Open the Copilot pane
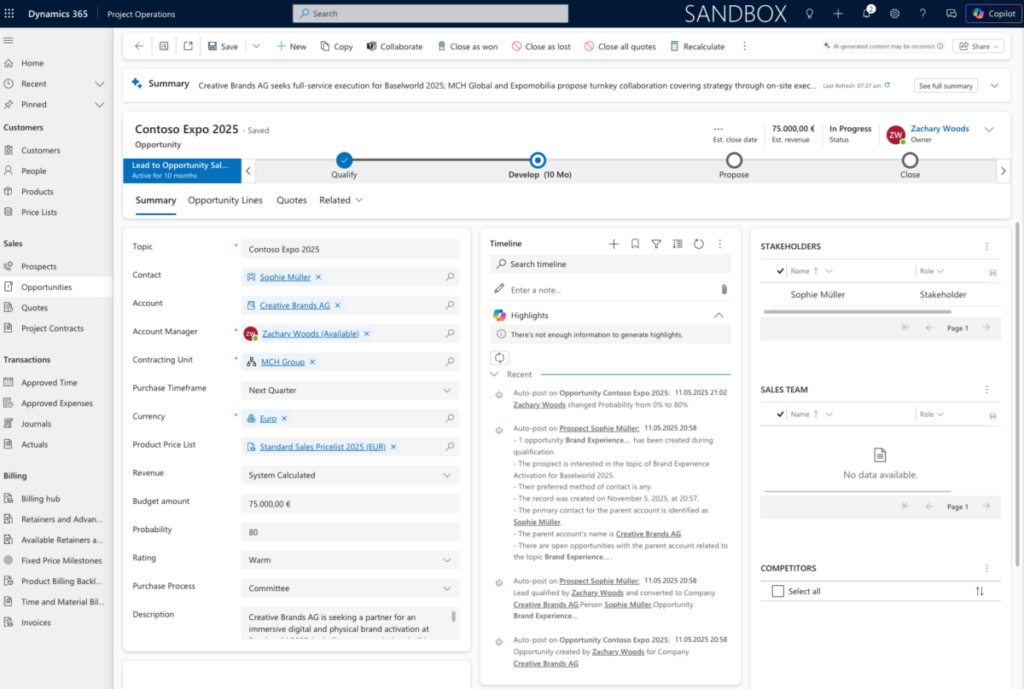Screen dimensions: 1024x689 [x=992, y=14]
